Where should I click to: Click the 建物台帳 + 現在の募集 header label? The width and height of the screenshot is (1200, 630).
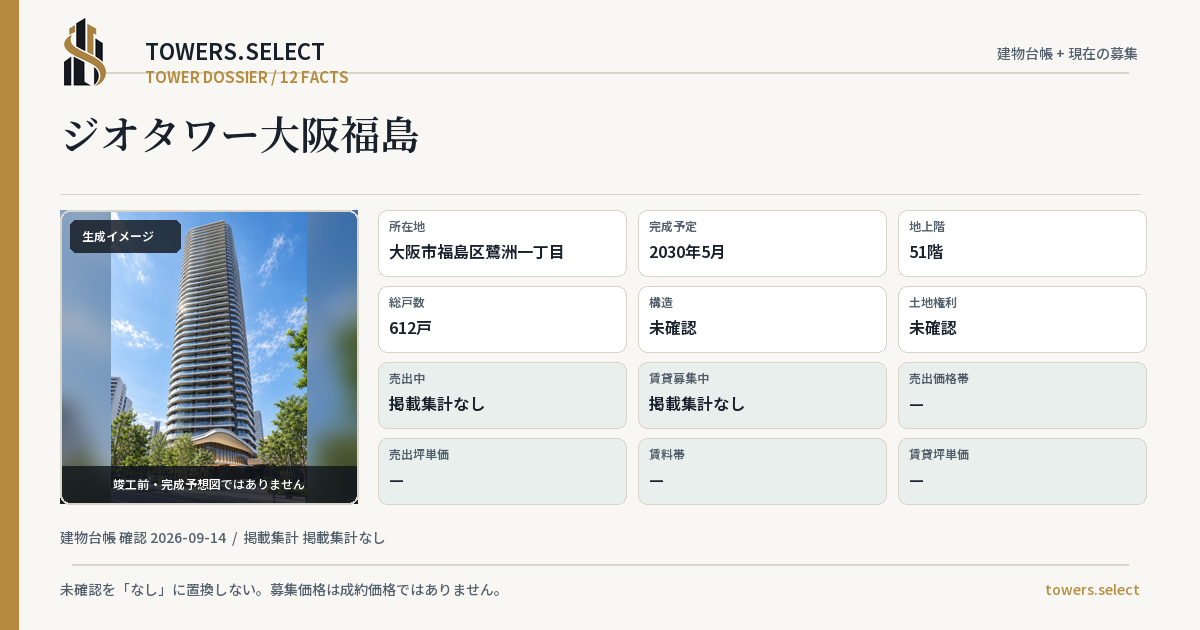tap(1067, 54)
